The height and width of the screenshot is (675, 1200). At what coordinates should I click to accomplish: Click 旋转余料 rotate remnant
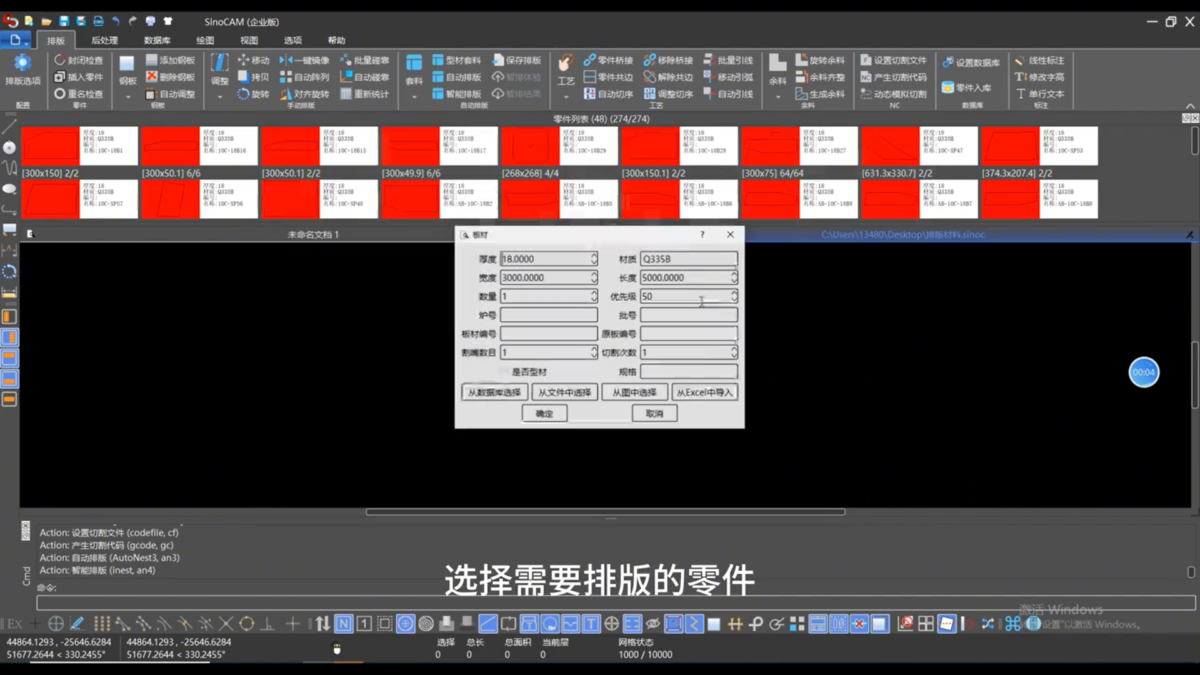click(820, 60)
